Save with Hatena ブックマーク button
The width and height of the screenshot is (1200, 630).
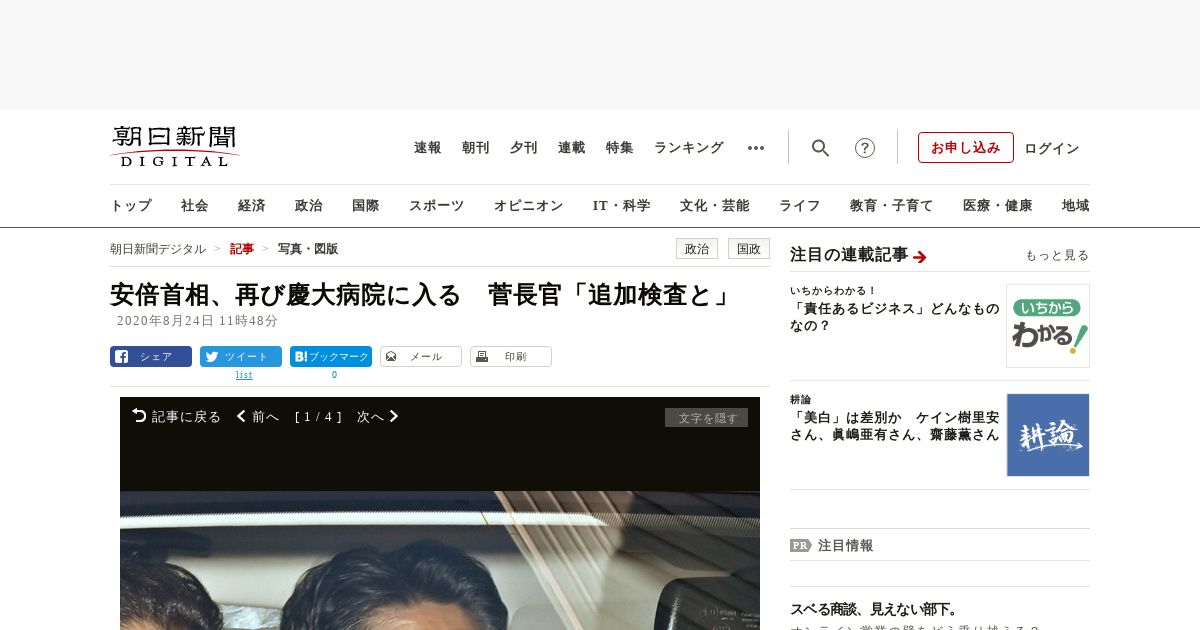click(331, 357)
